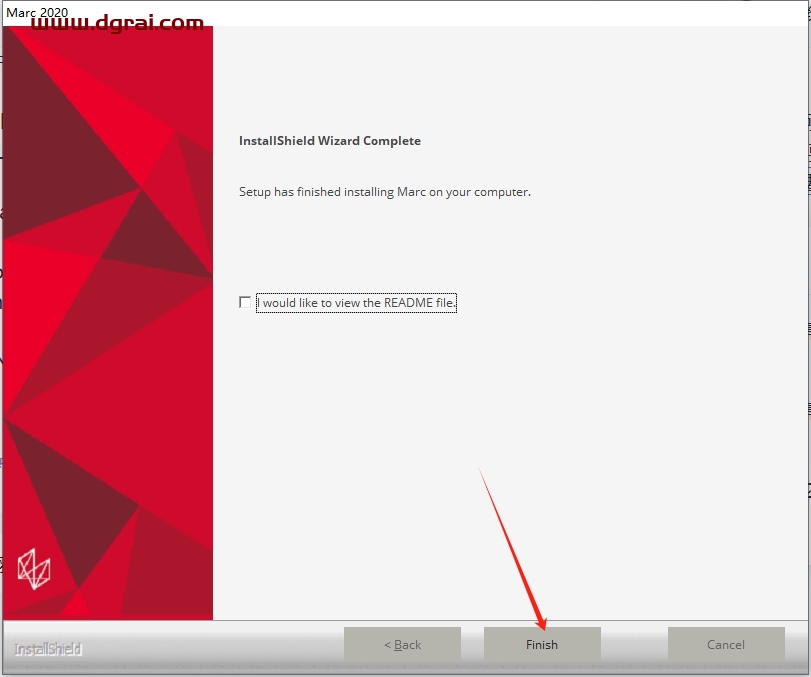Click the 'Setup has finished installing Marc' message
Viewport: 811px width, 677px height.
coord(385,192)
